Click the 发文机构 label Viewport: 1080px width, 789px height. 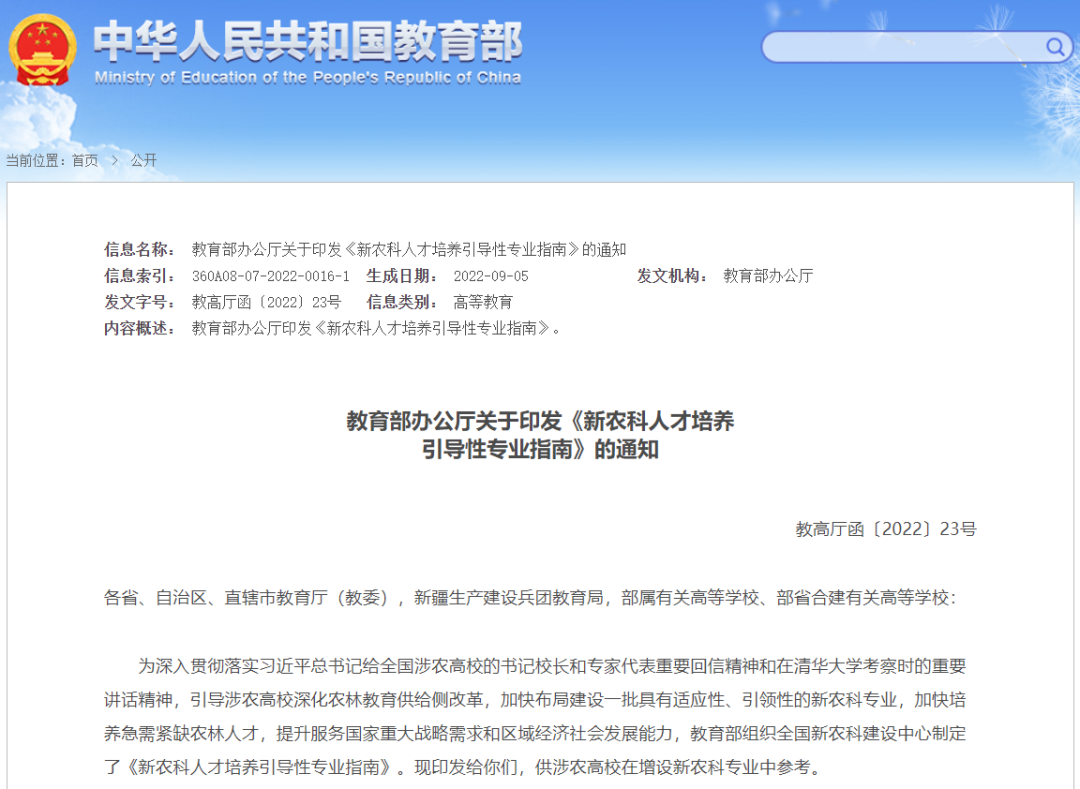tap(672, 276)
